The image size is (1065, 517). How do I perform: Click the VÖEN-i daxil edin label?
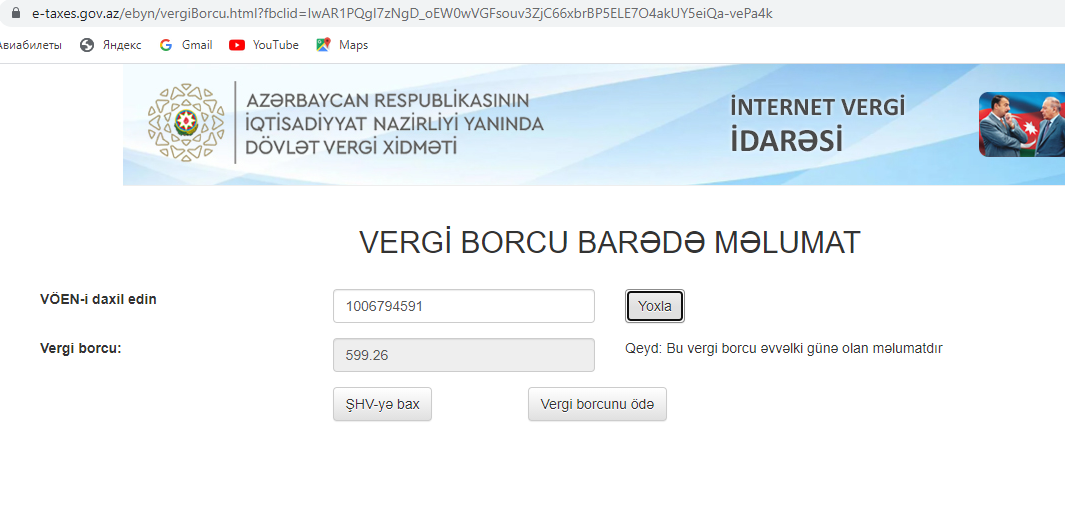click(98, 299)
